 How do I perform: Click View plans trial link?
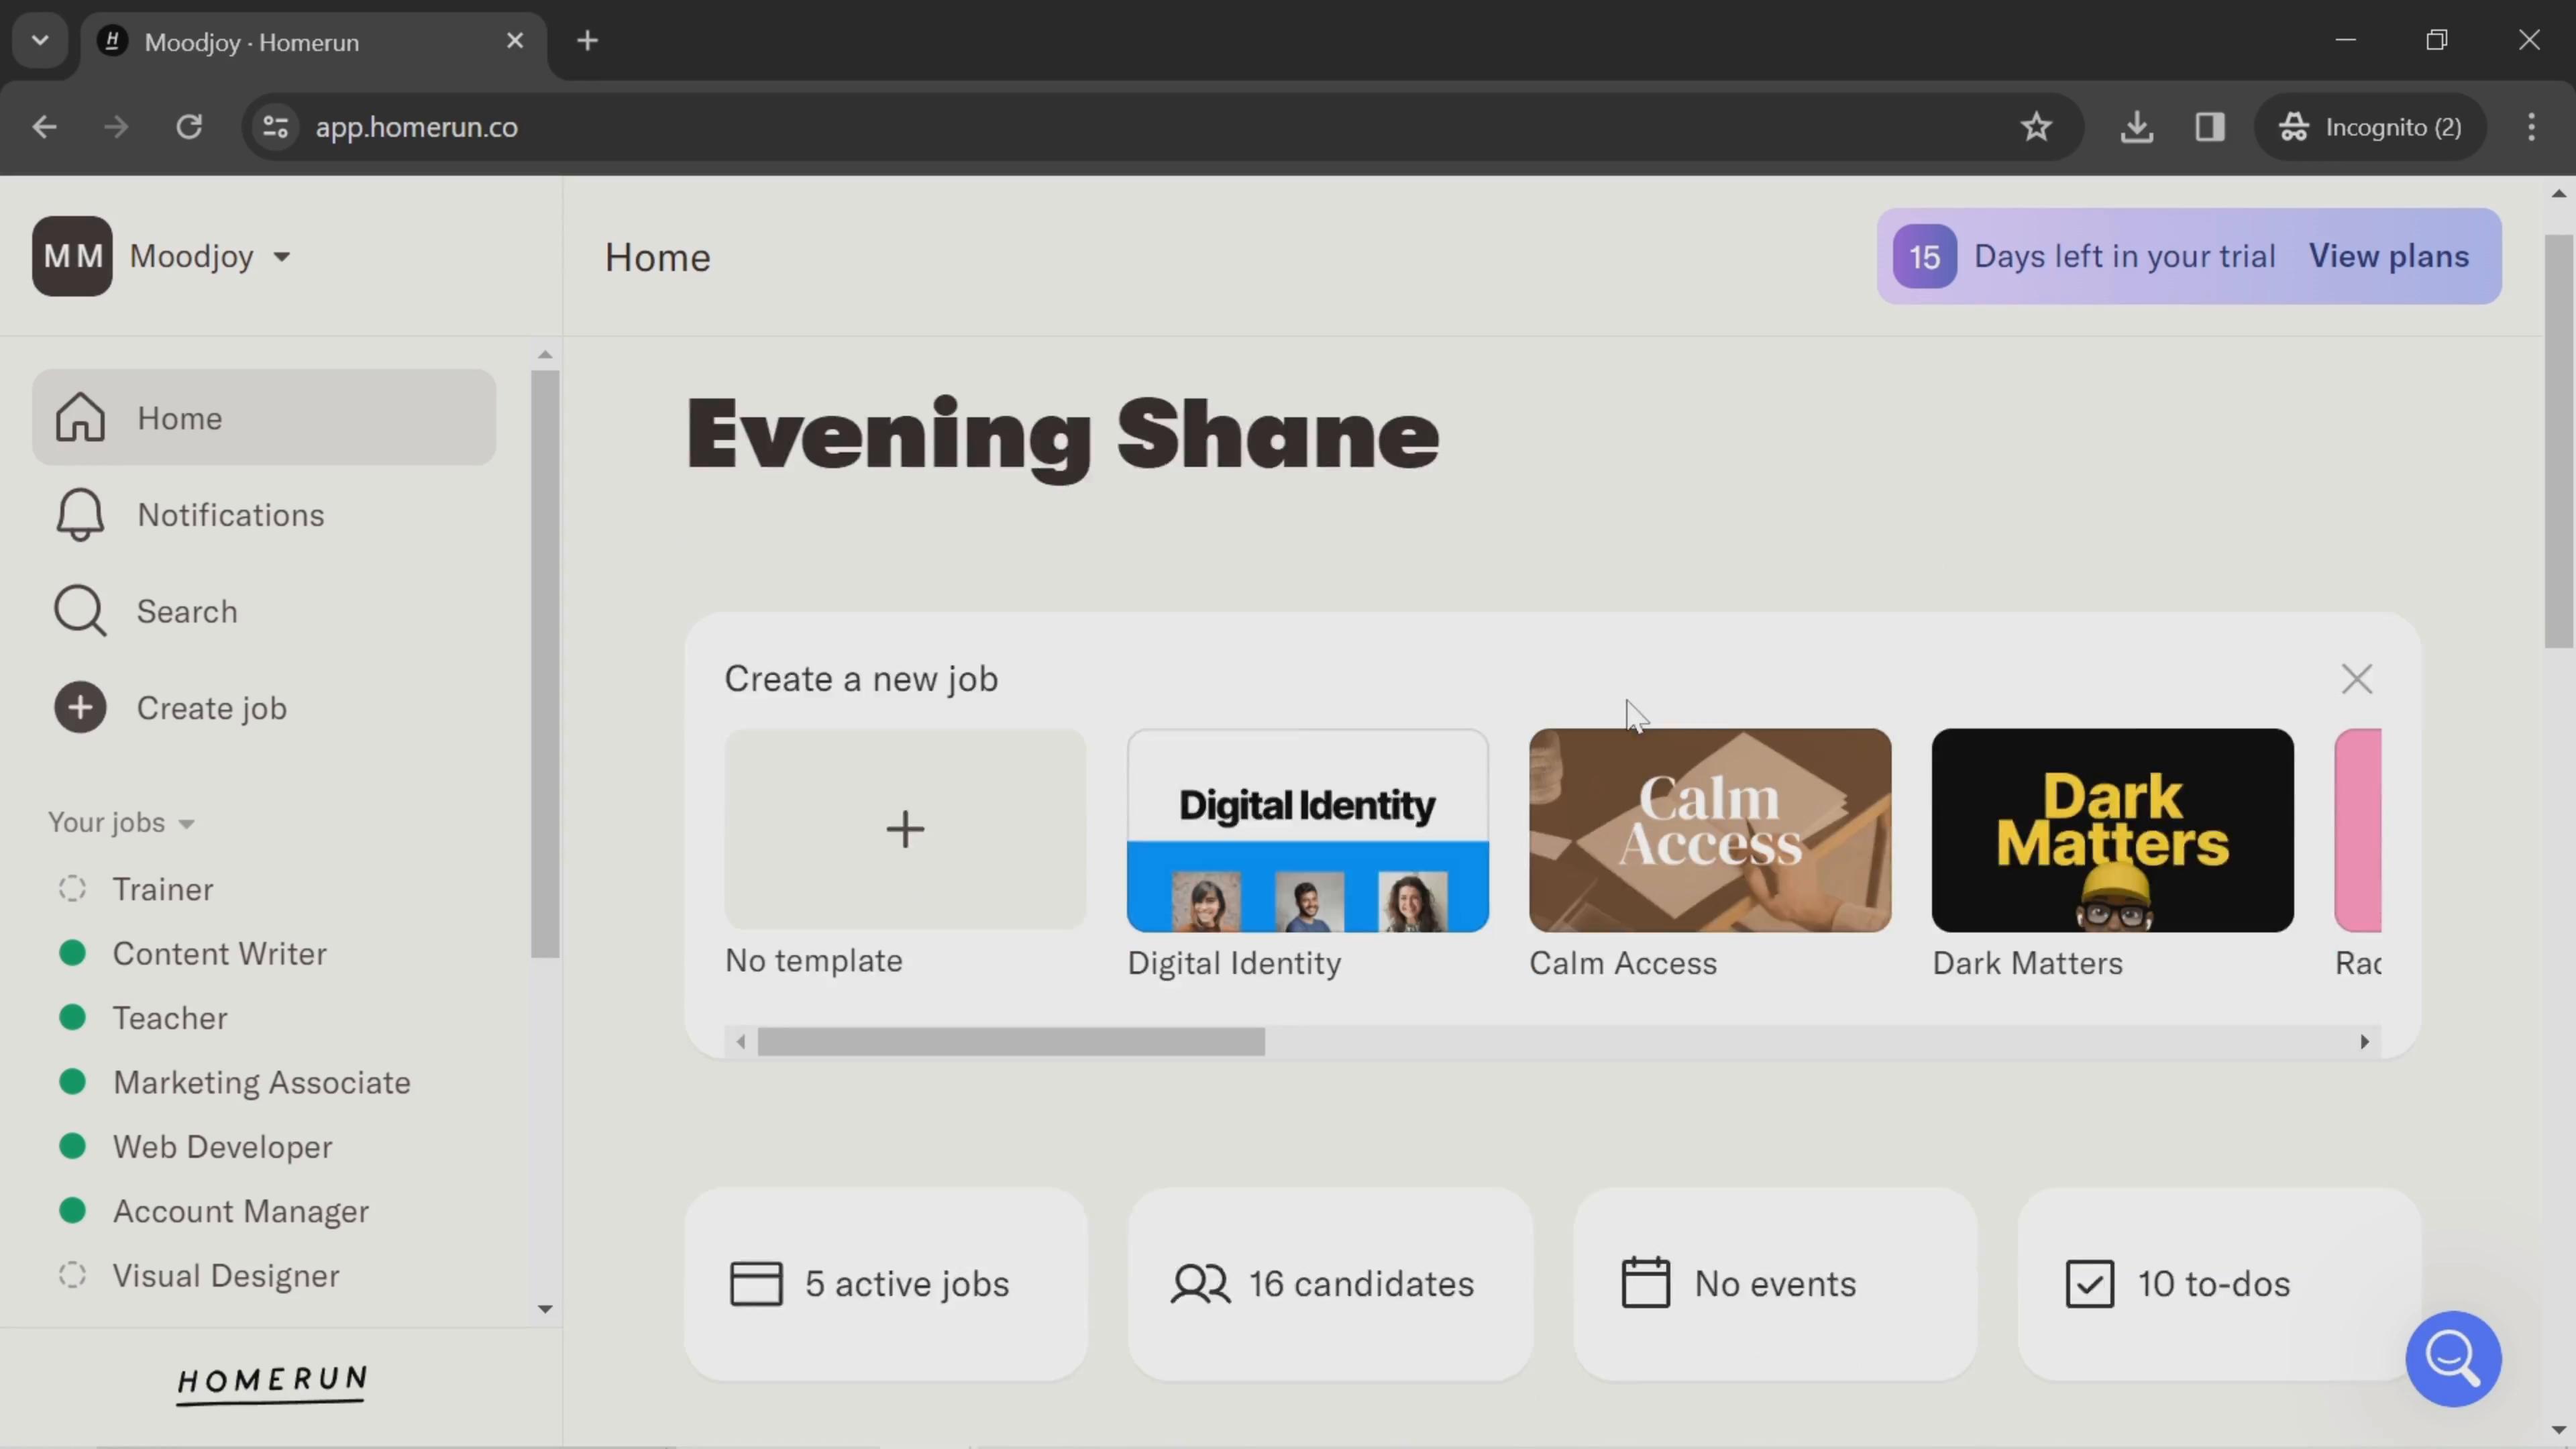coord(2390,255)
